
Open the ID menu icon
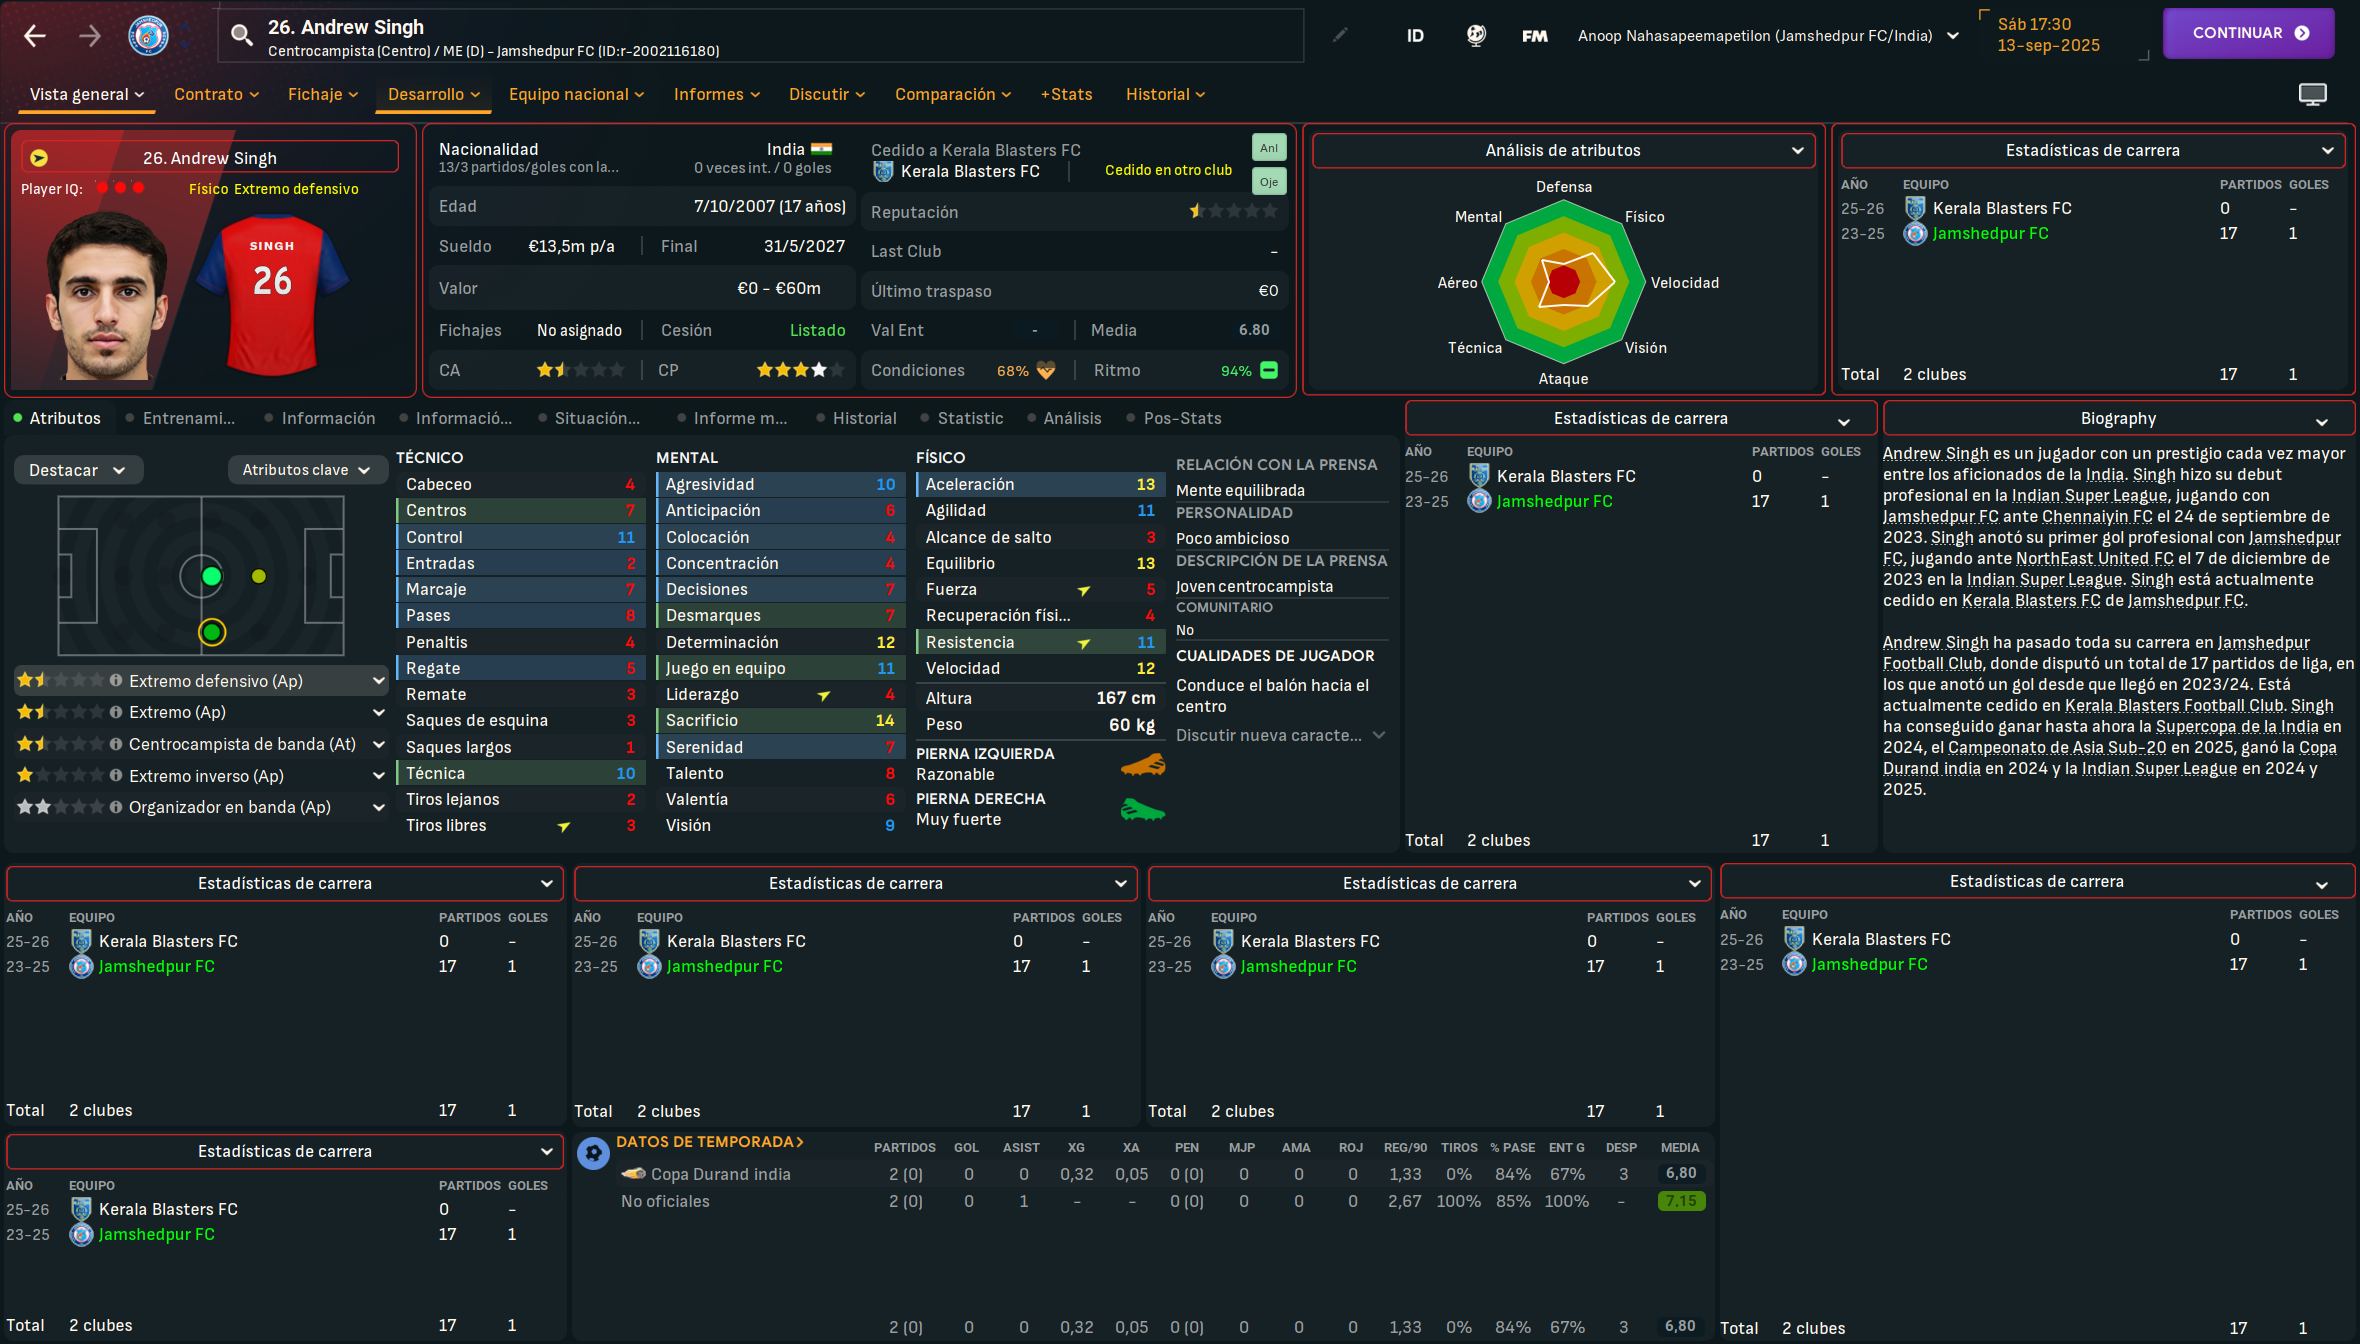pyautogui.click(x=1415, y=36)
